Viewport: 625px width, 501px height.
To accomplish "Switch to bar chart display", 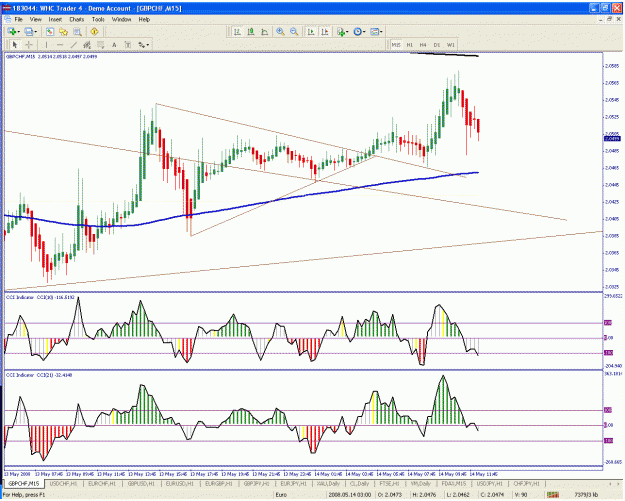I will point(237,31).
